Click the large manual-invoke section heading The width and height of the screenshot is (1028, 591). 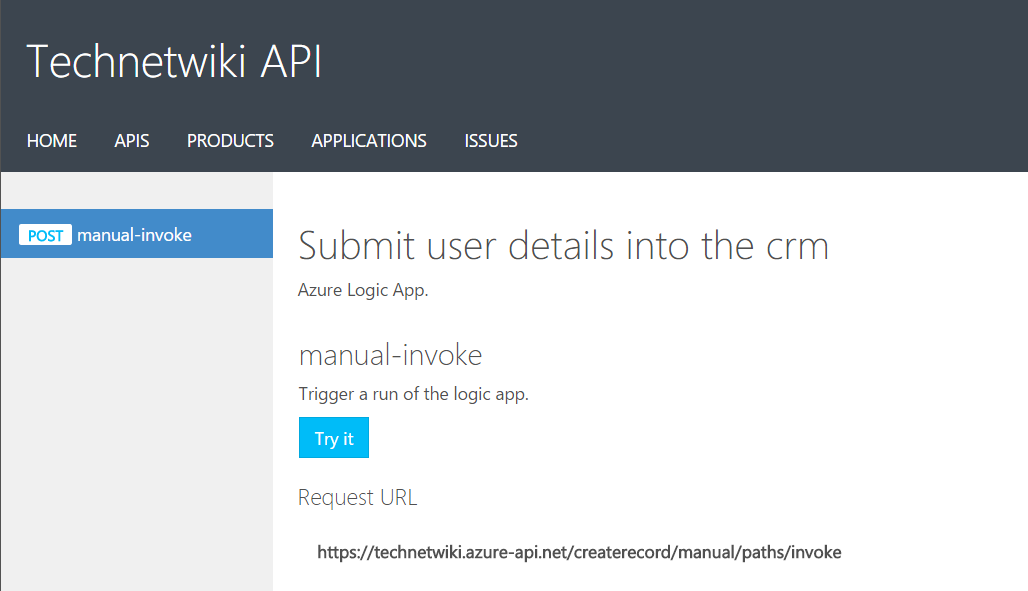[390, 355]
